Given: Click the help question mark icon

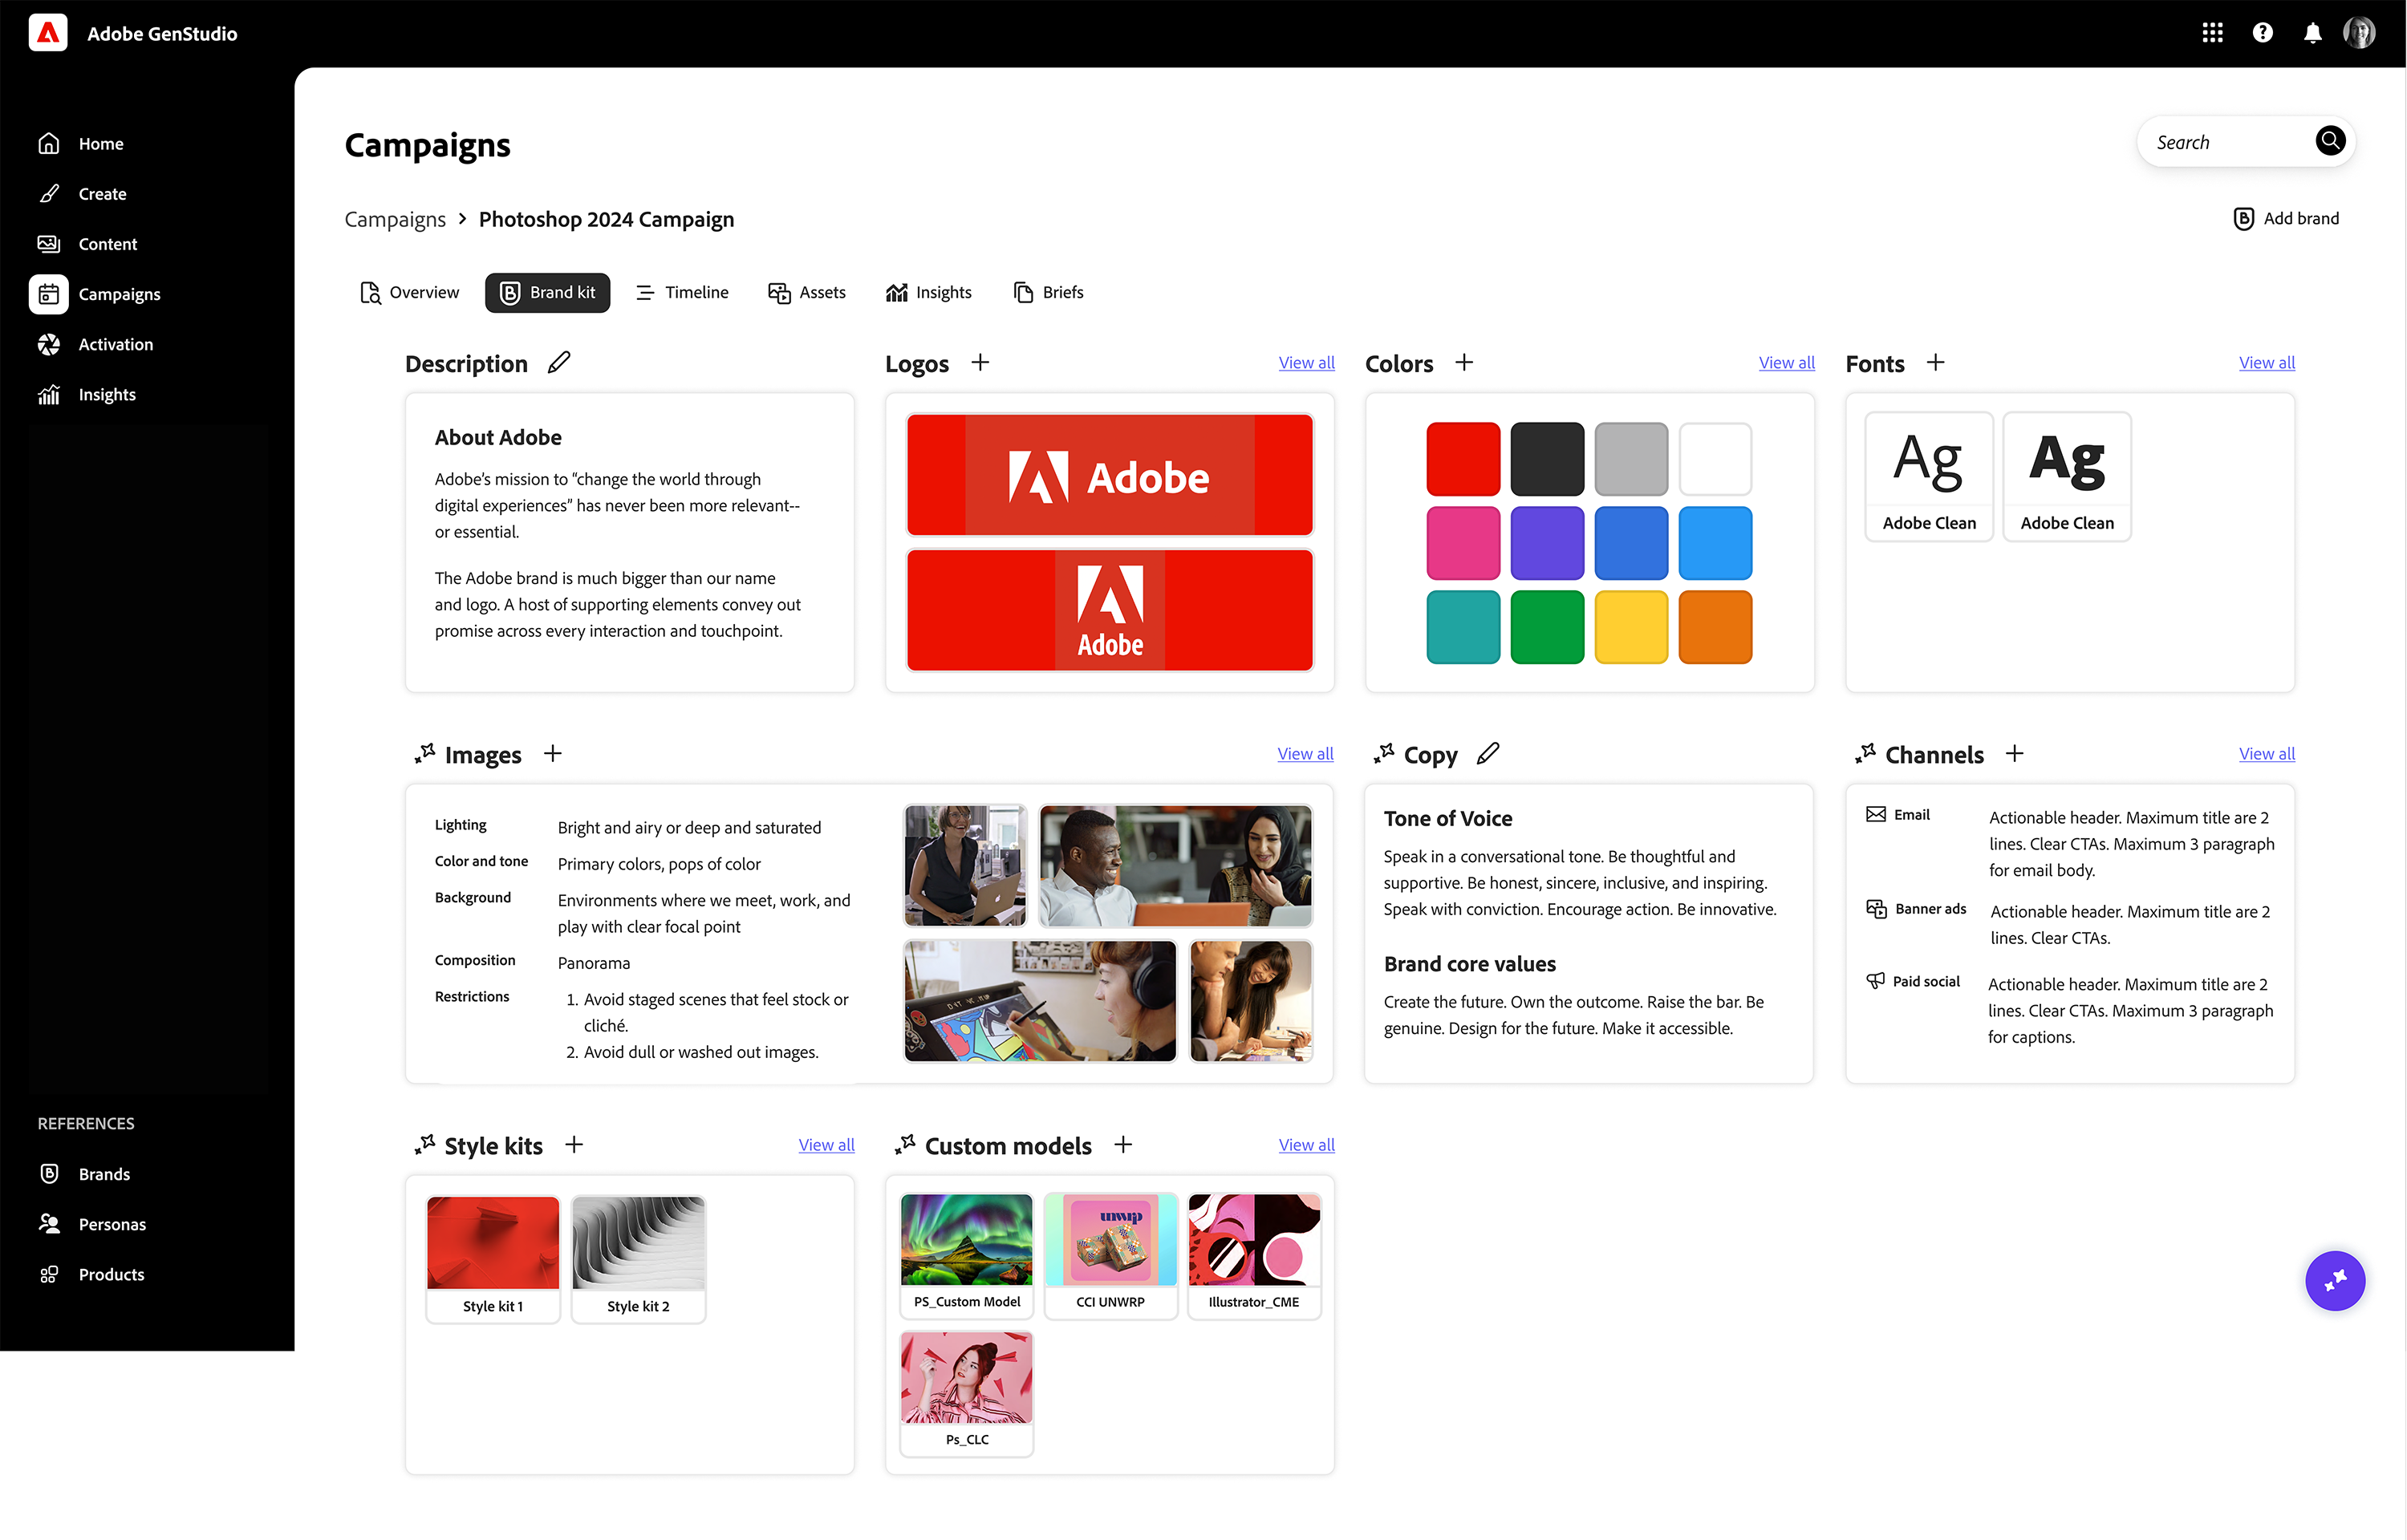Looking at the screenshot, I should click(2262, 33).
